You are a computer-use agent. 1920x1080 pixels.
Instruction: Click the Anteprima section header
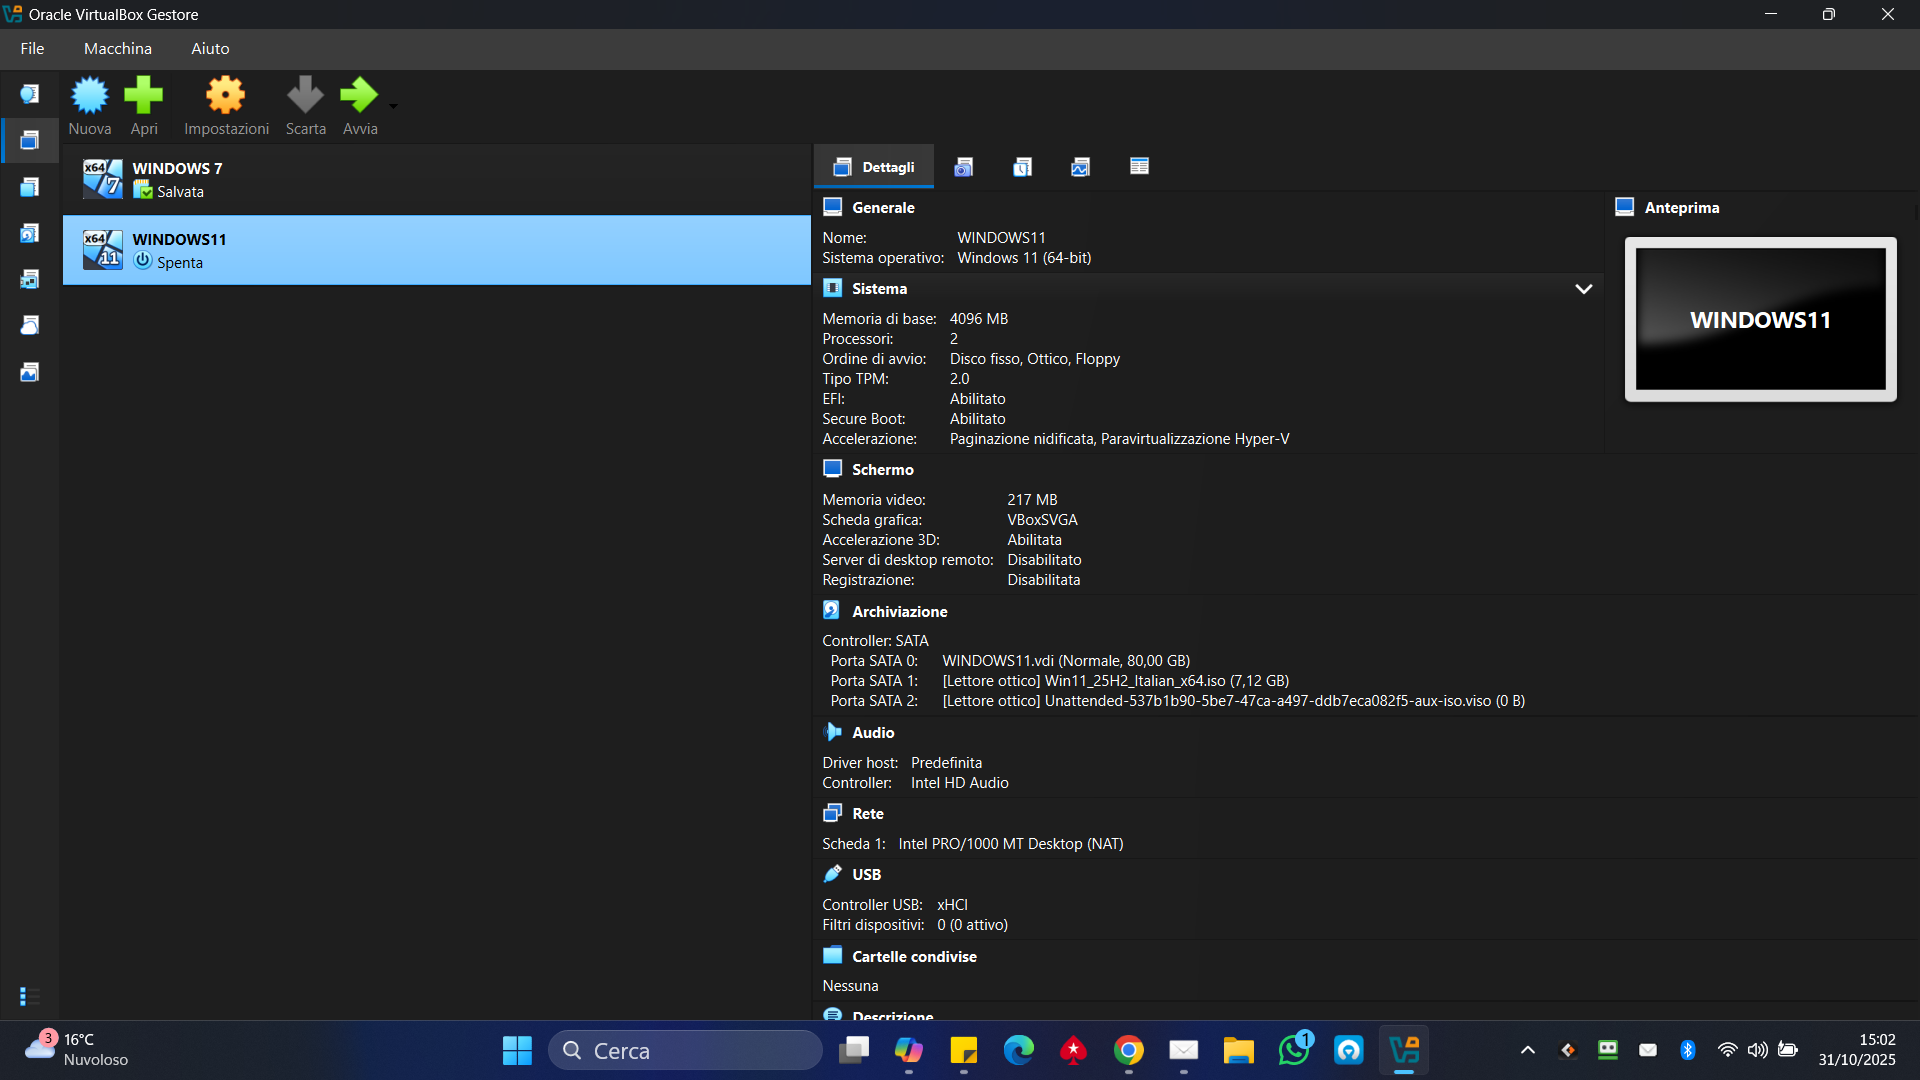click(1682, 208)
